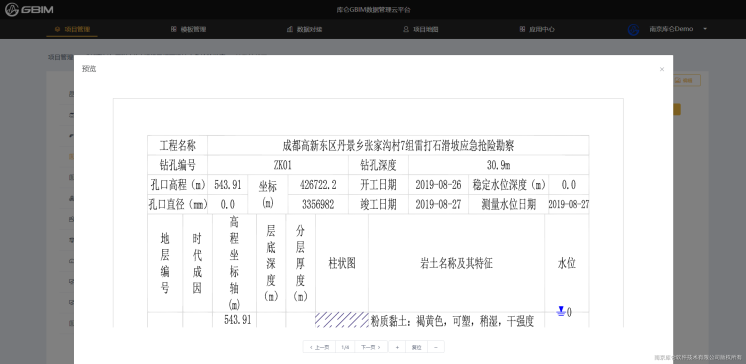This screenshot has width=746, height=364.
Task: Go to next page with 下一页
Action: [x=371, y=347]
